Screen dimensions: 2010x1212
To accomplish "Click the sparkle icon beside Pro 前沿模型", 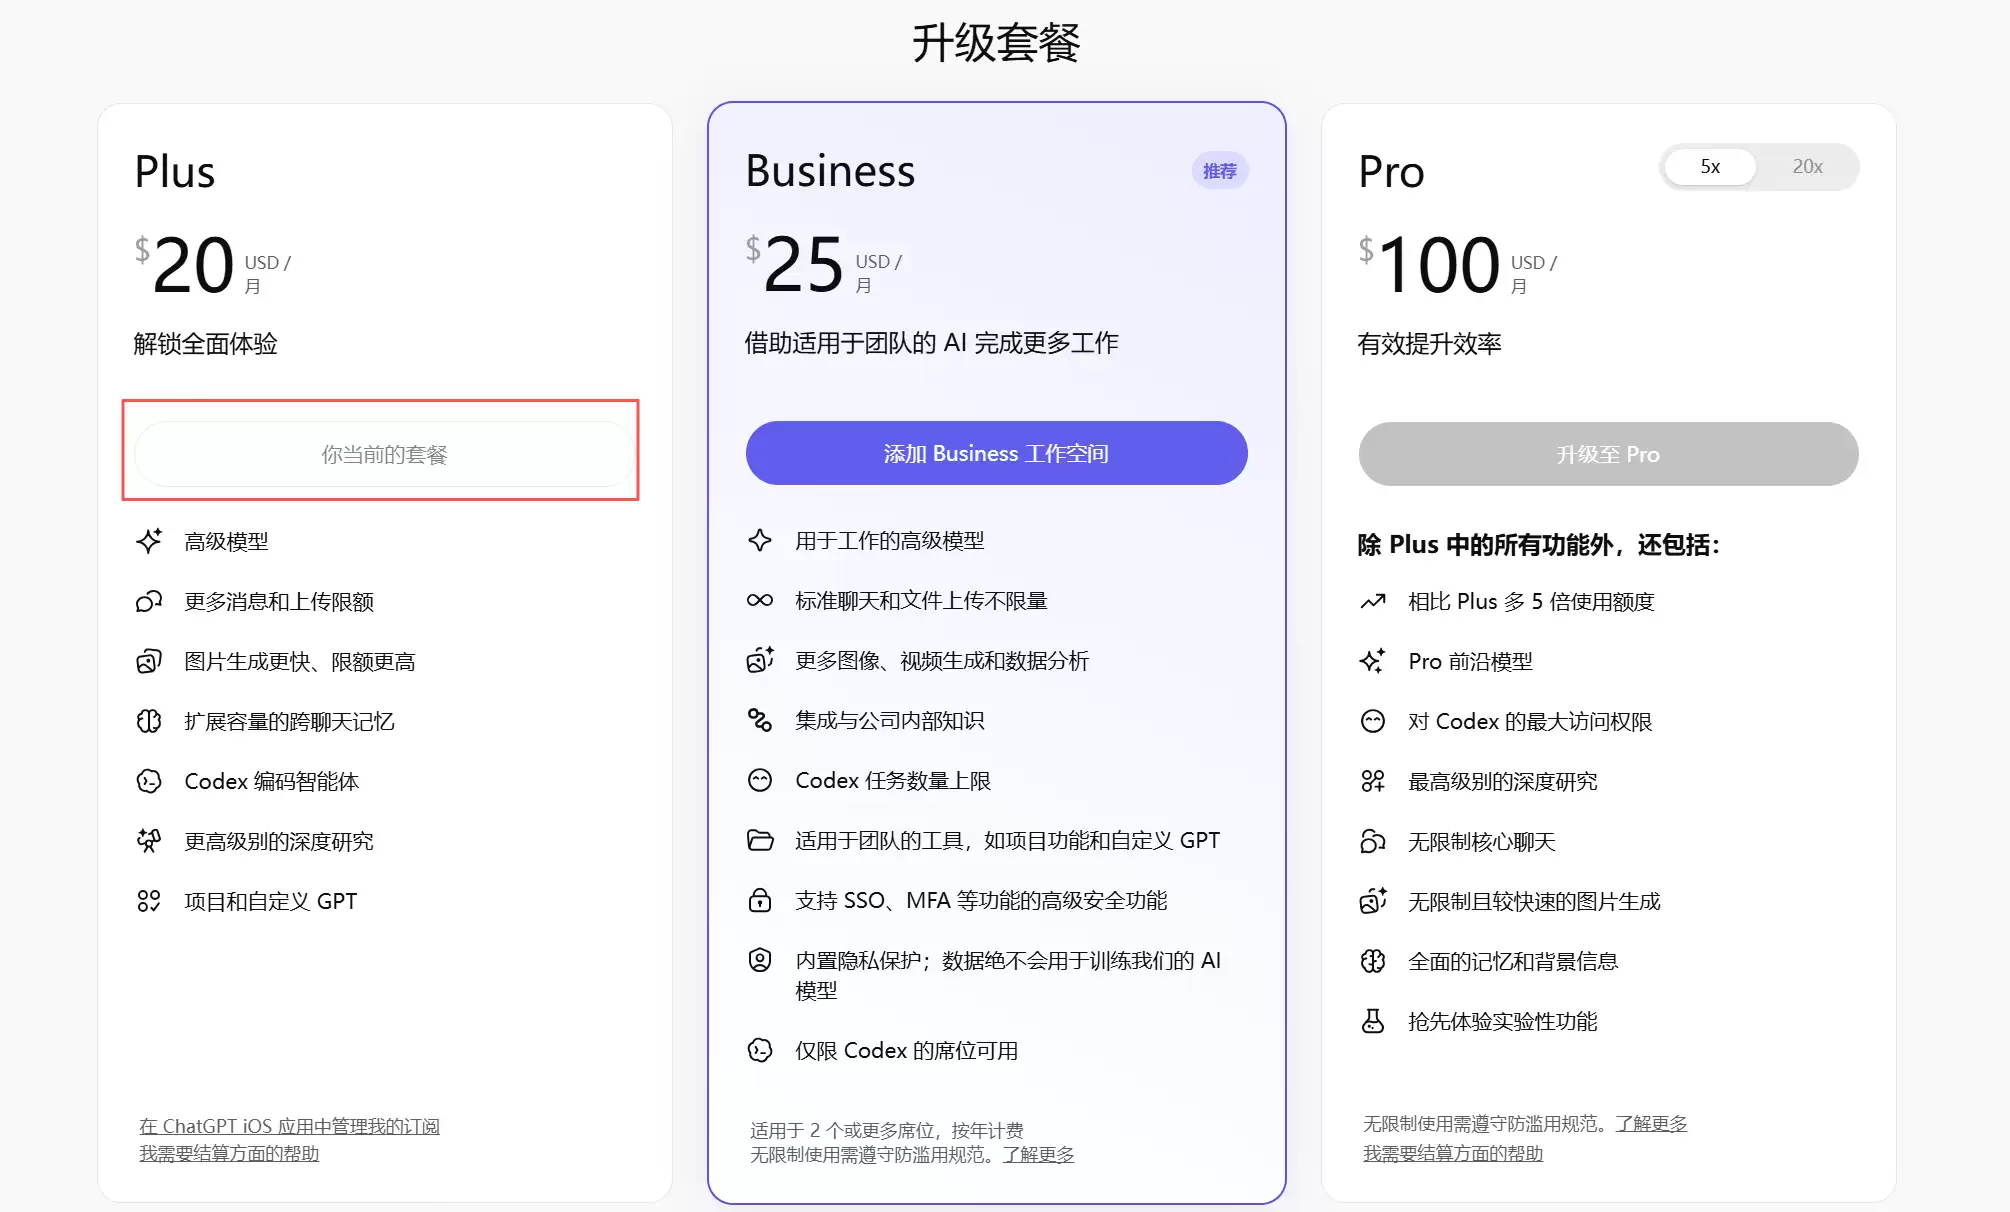I will tap(1373, 661).
